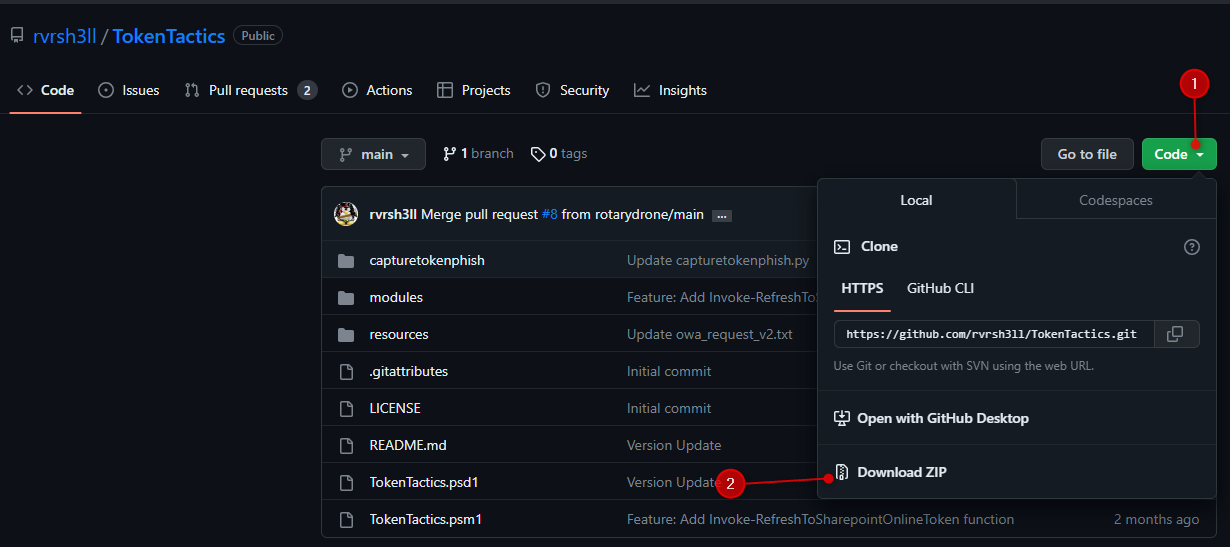The width and height of the screenshot is (1230, 547).
Task: Click the Insights graph icon
Action: pos(642,90)
